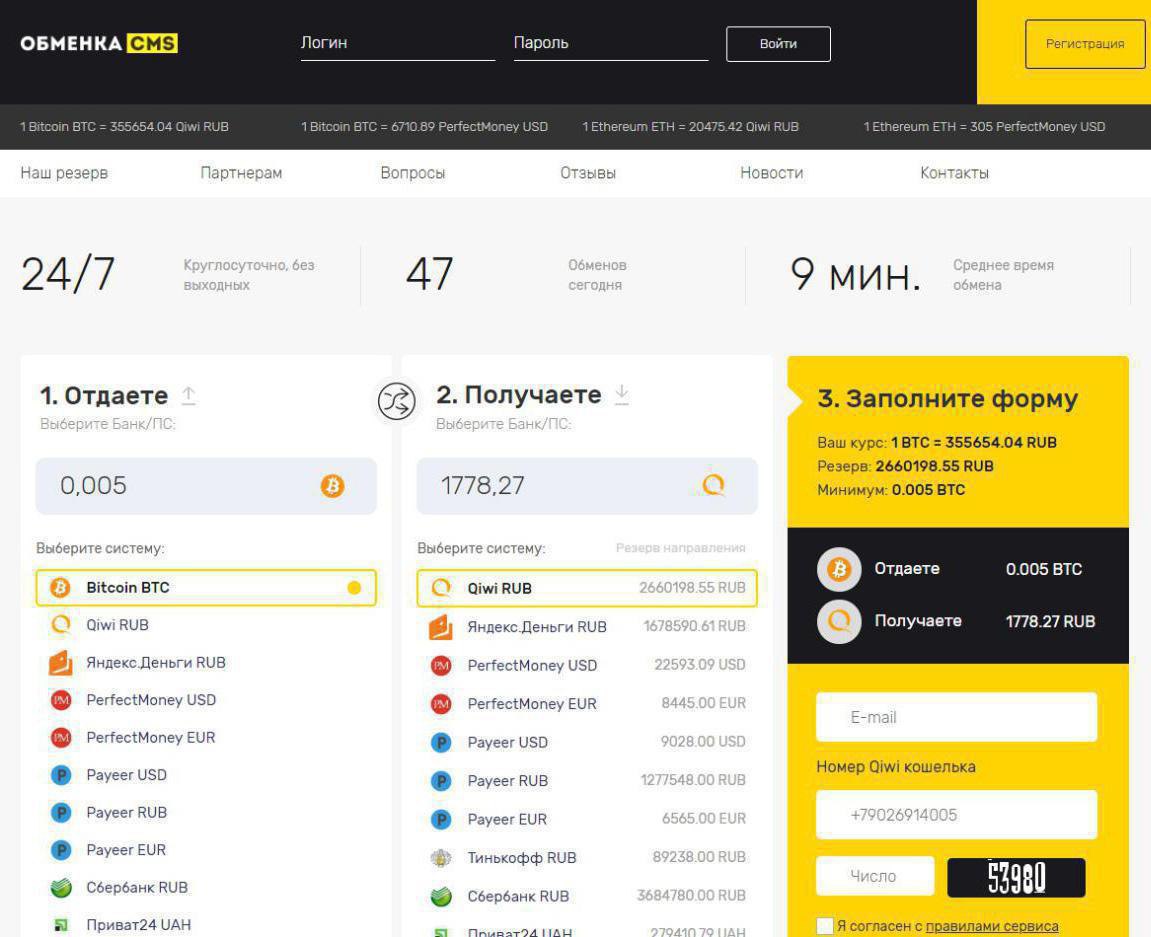The width and height of the screenshot is (1151, 937).
Task: Click the down arrow icon next to the Получаете heading
Action: coord(622,394)
